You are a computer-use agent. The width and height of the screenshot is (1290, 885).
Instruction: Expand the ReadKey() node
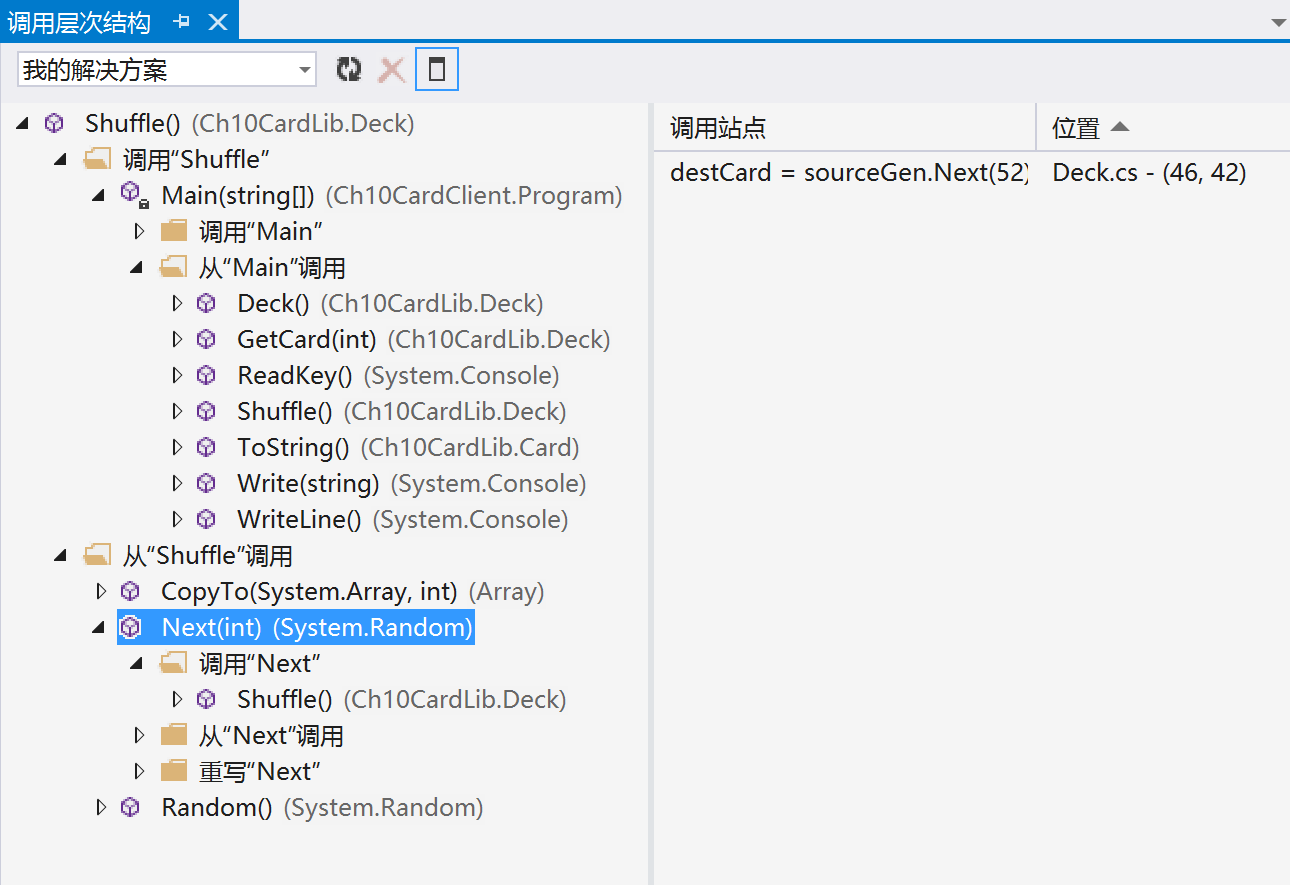tap(177, 375)
